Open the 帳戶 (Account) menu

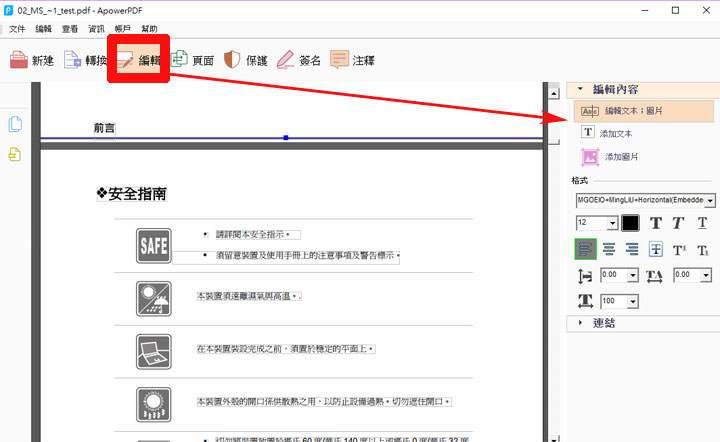[123, 29]
